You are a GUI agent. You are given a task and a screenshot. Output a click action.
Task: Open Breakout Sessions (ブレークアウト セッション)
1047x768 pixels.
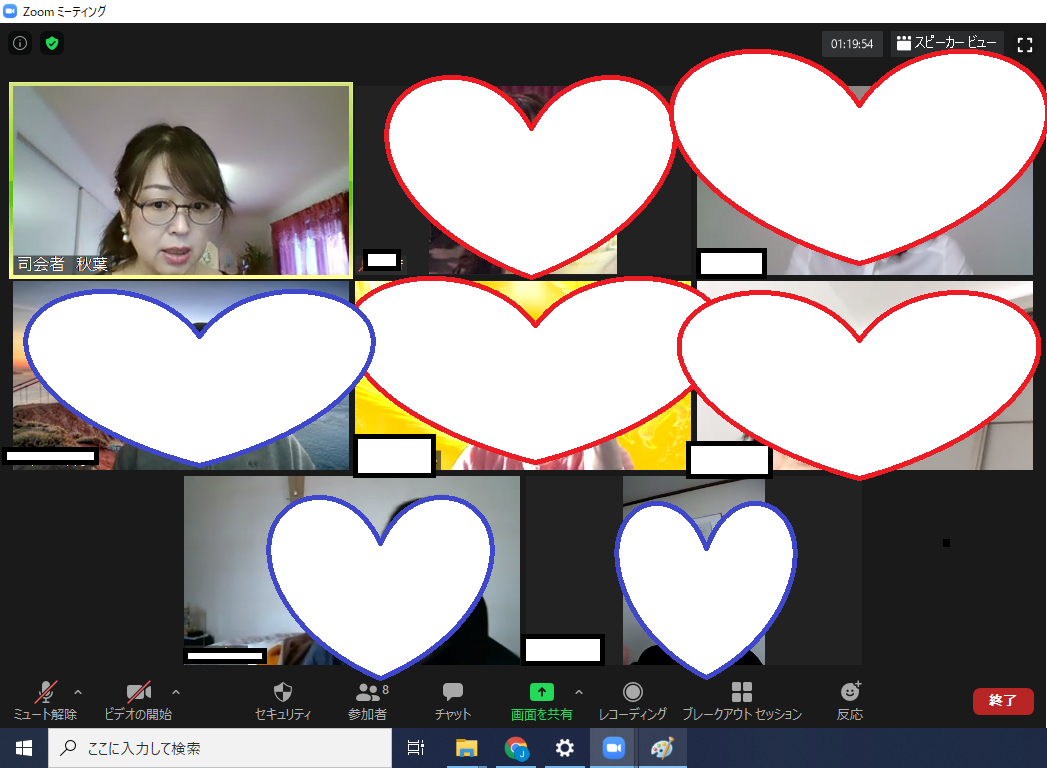click(x=742, y=701)
